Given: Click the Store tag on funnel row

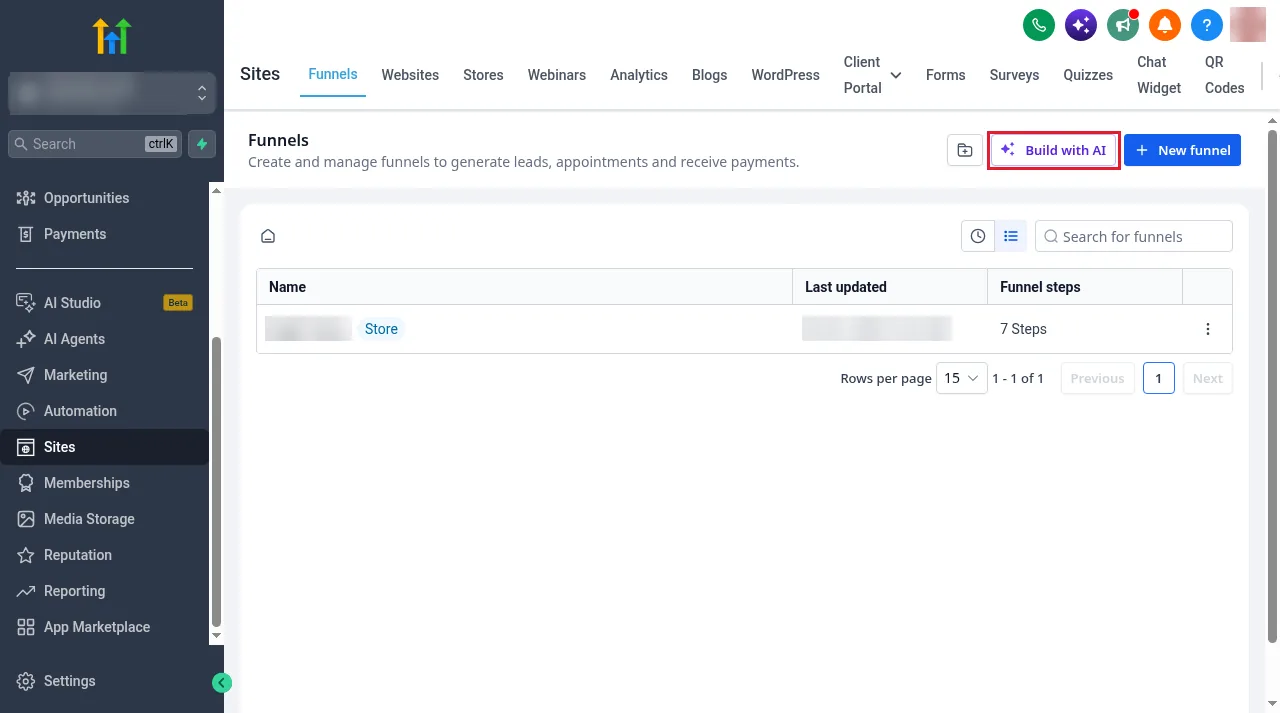Looking at the screenshot, I should [x=381, y=329].
